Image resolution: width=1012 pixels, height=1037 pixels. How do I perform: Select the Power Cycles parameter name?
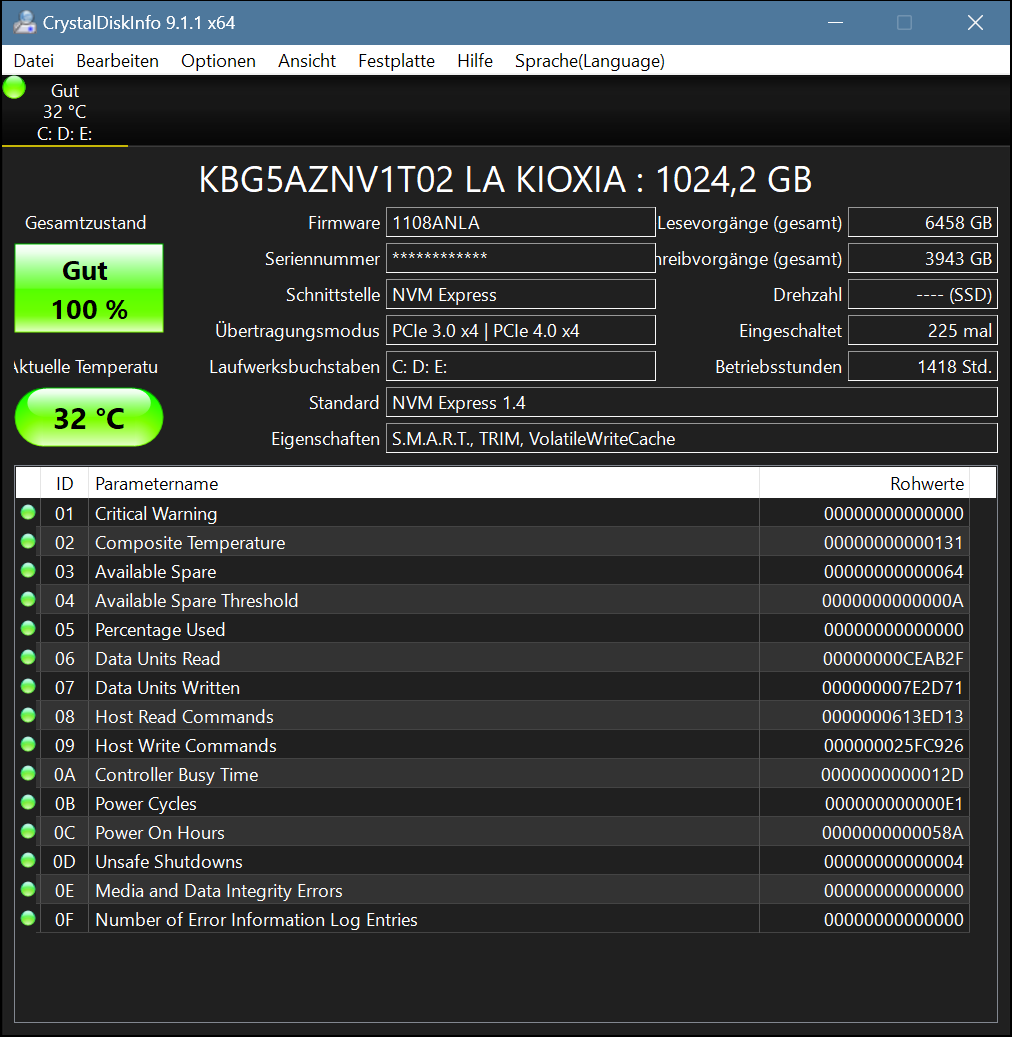pyautogui.click(x=146, y=804)
